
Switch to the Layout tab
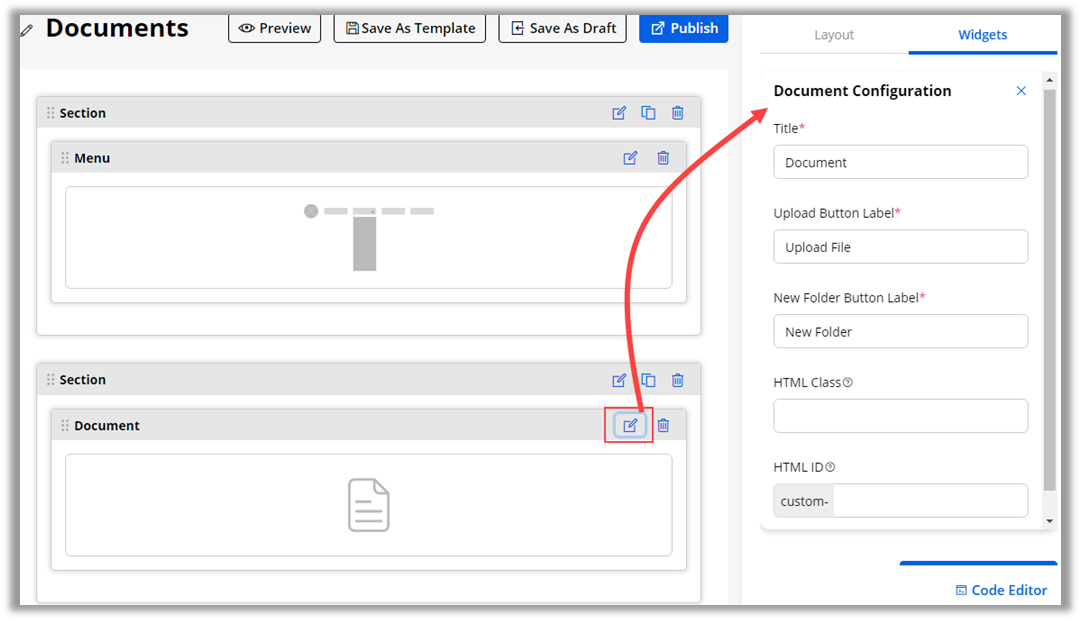click(x=833, y=35)
